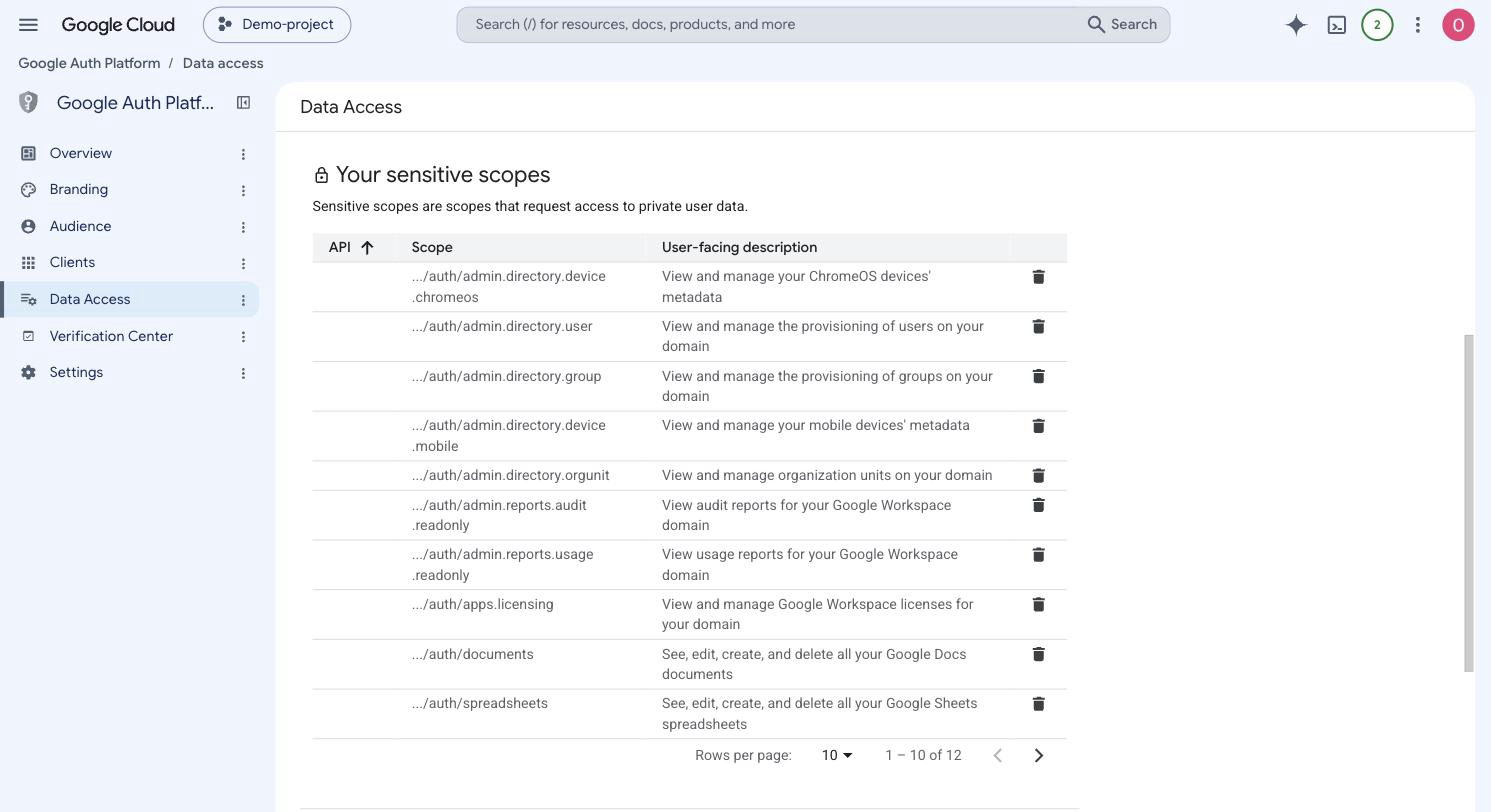This screenshot has height=812, width=1491.
Task: Delete the admin.reports.audit.readonly scope
Action: [x=1038, y=505]
